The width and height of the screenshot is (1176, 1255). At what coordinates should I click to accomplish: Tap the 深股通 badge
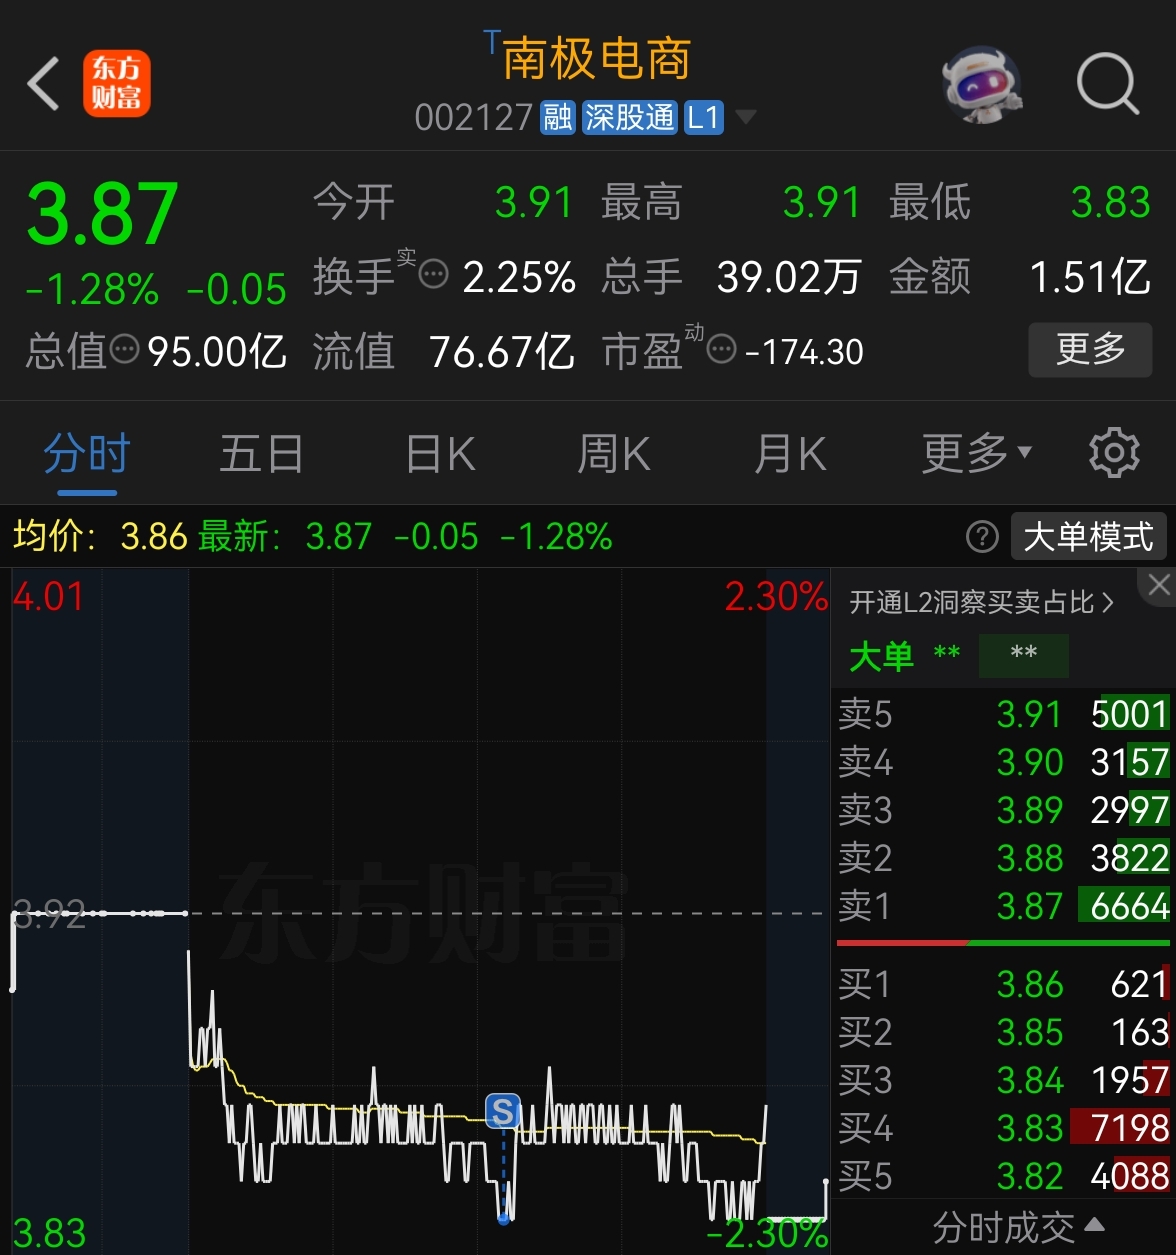click(629, 118)
